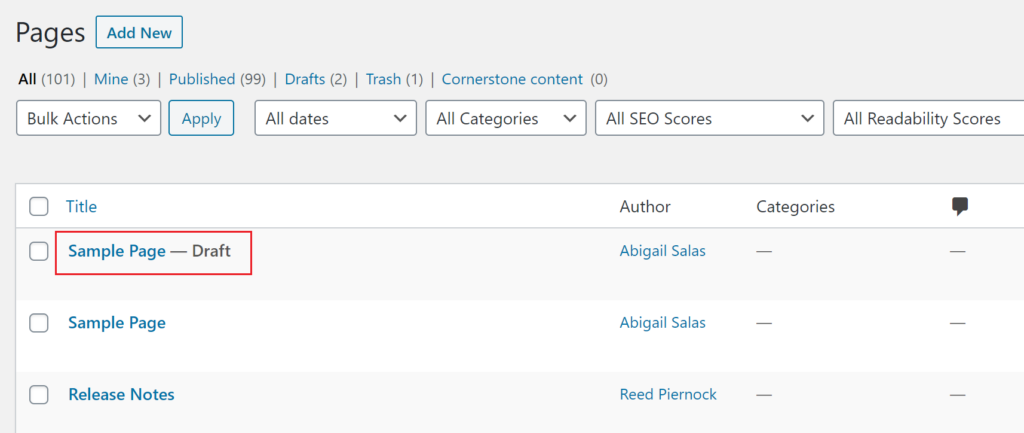Filter by Cornerstone content
The height and width of the screenshot is (433, 1024).
[512, 80]
